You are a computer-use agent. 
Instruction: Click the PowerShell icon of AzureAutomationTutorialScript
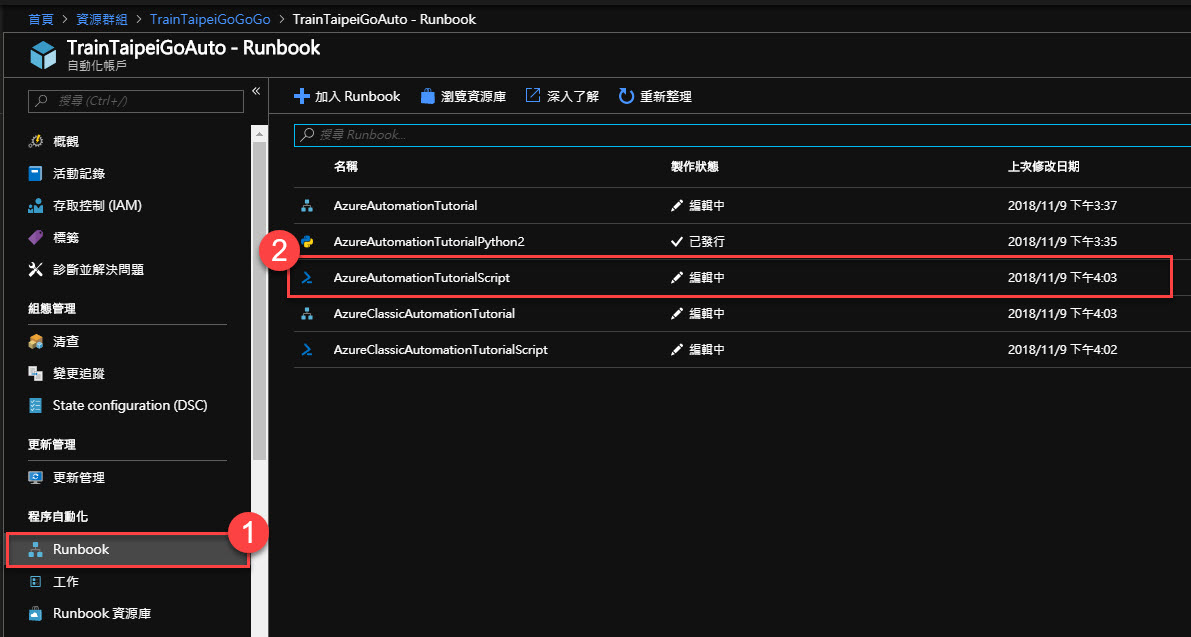[x=307, y=278]
